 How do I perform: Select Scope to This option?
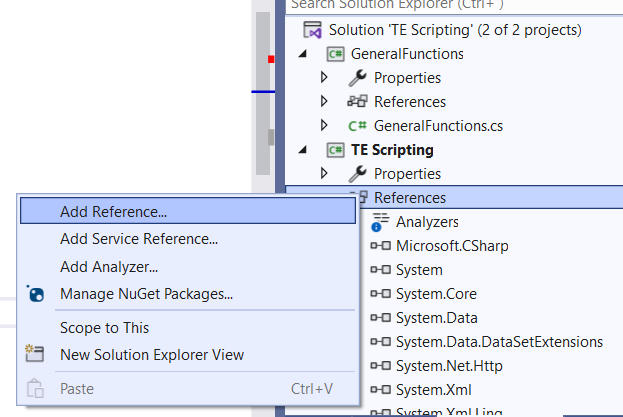point(104,327)
